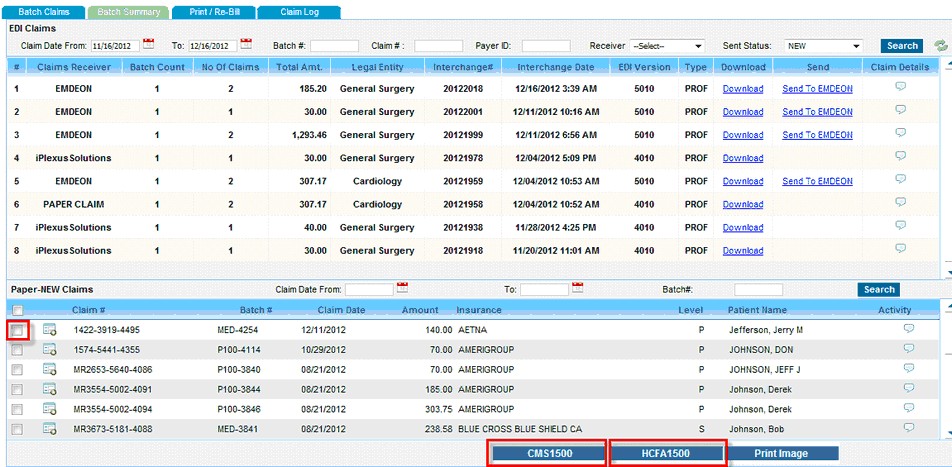Toggle select-all checkbox in paper claims header
952x467 pixels.
pyautogui.click(x=17, y=310)
